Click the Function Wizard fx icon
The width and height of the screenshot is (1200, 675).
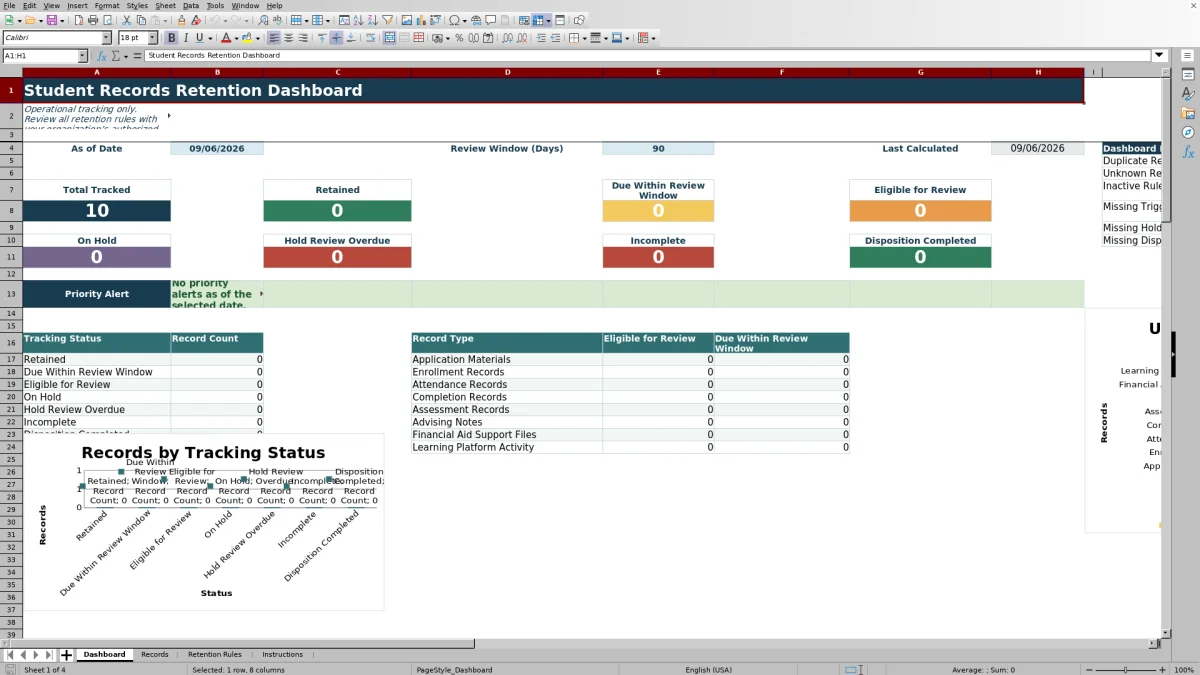102,56
